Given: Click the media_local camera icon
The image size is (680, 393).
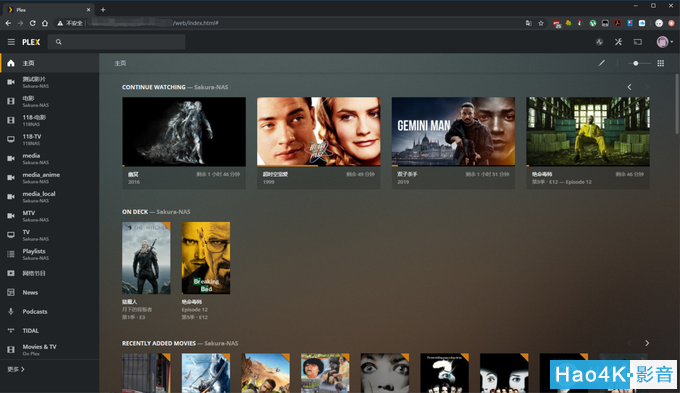Looking at the screenshot, I should click(11, 196).
